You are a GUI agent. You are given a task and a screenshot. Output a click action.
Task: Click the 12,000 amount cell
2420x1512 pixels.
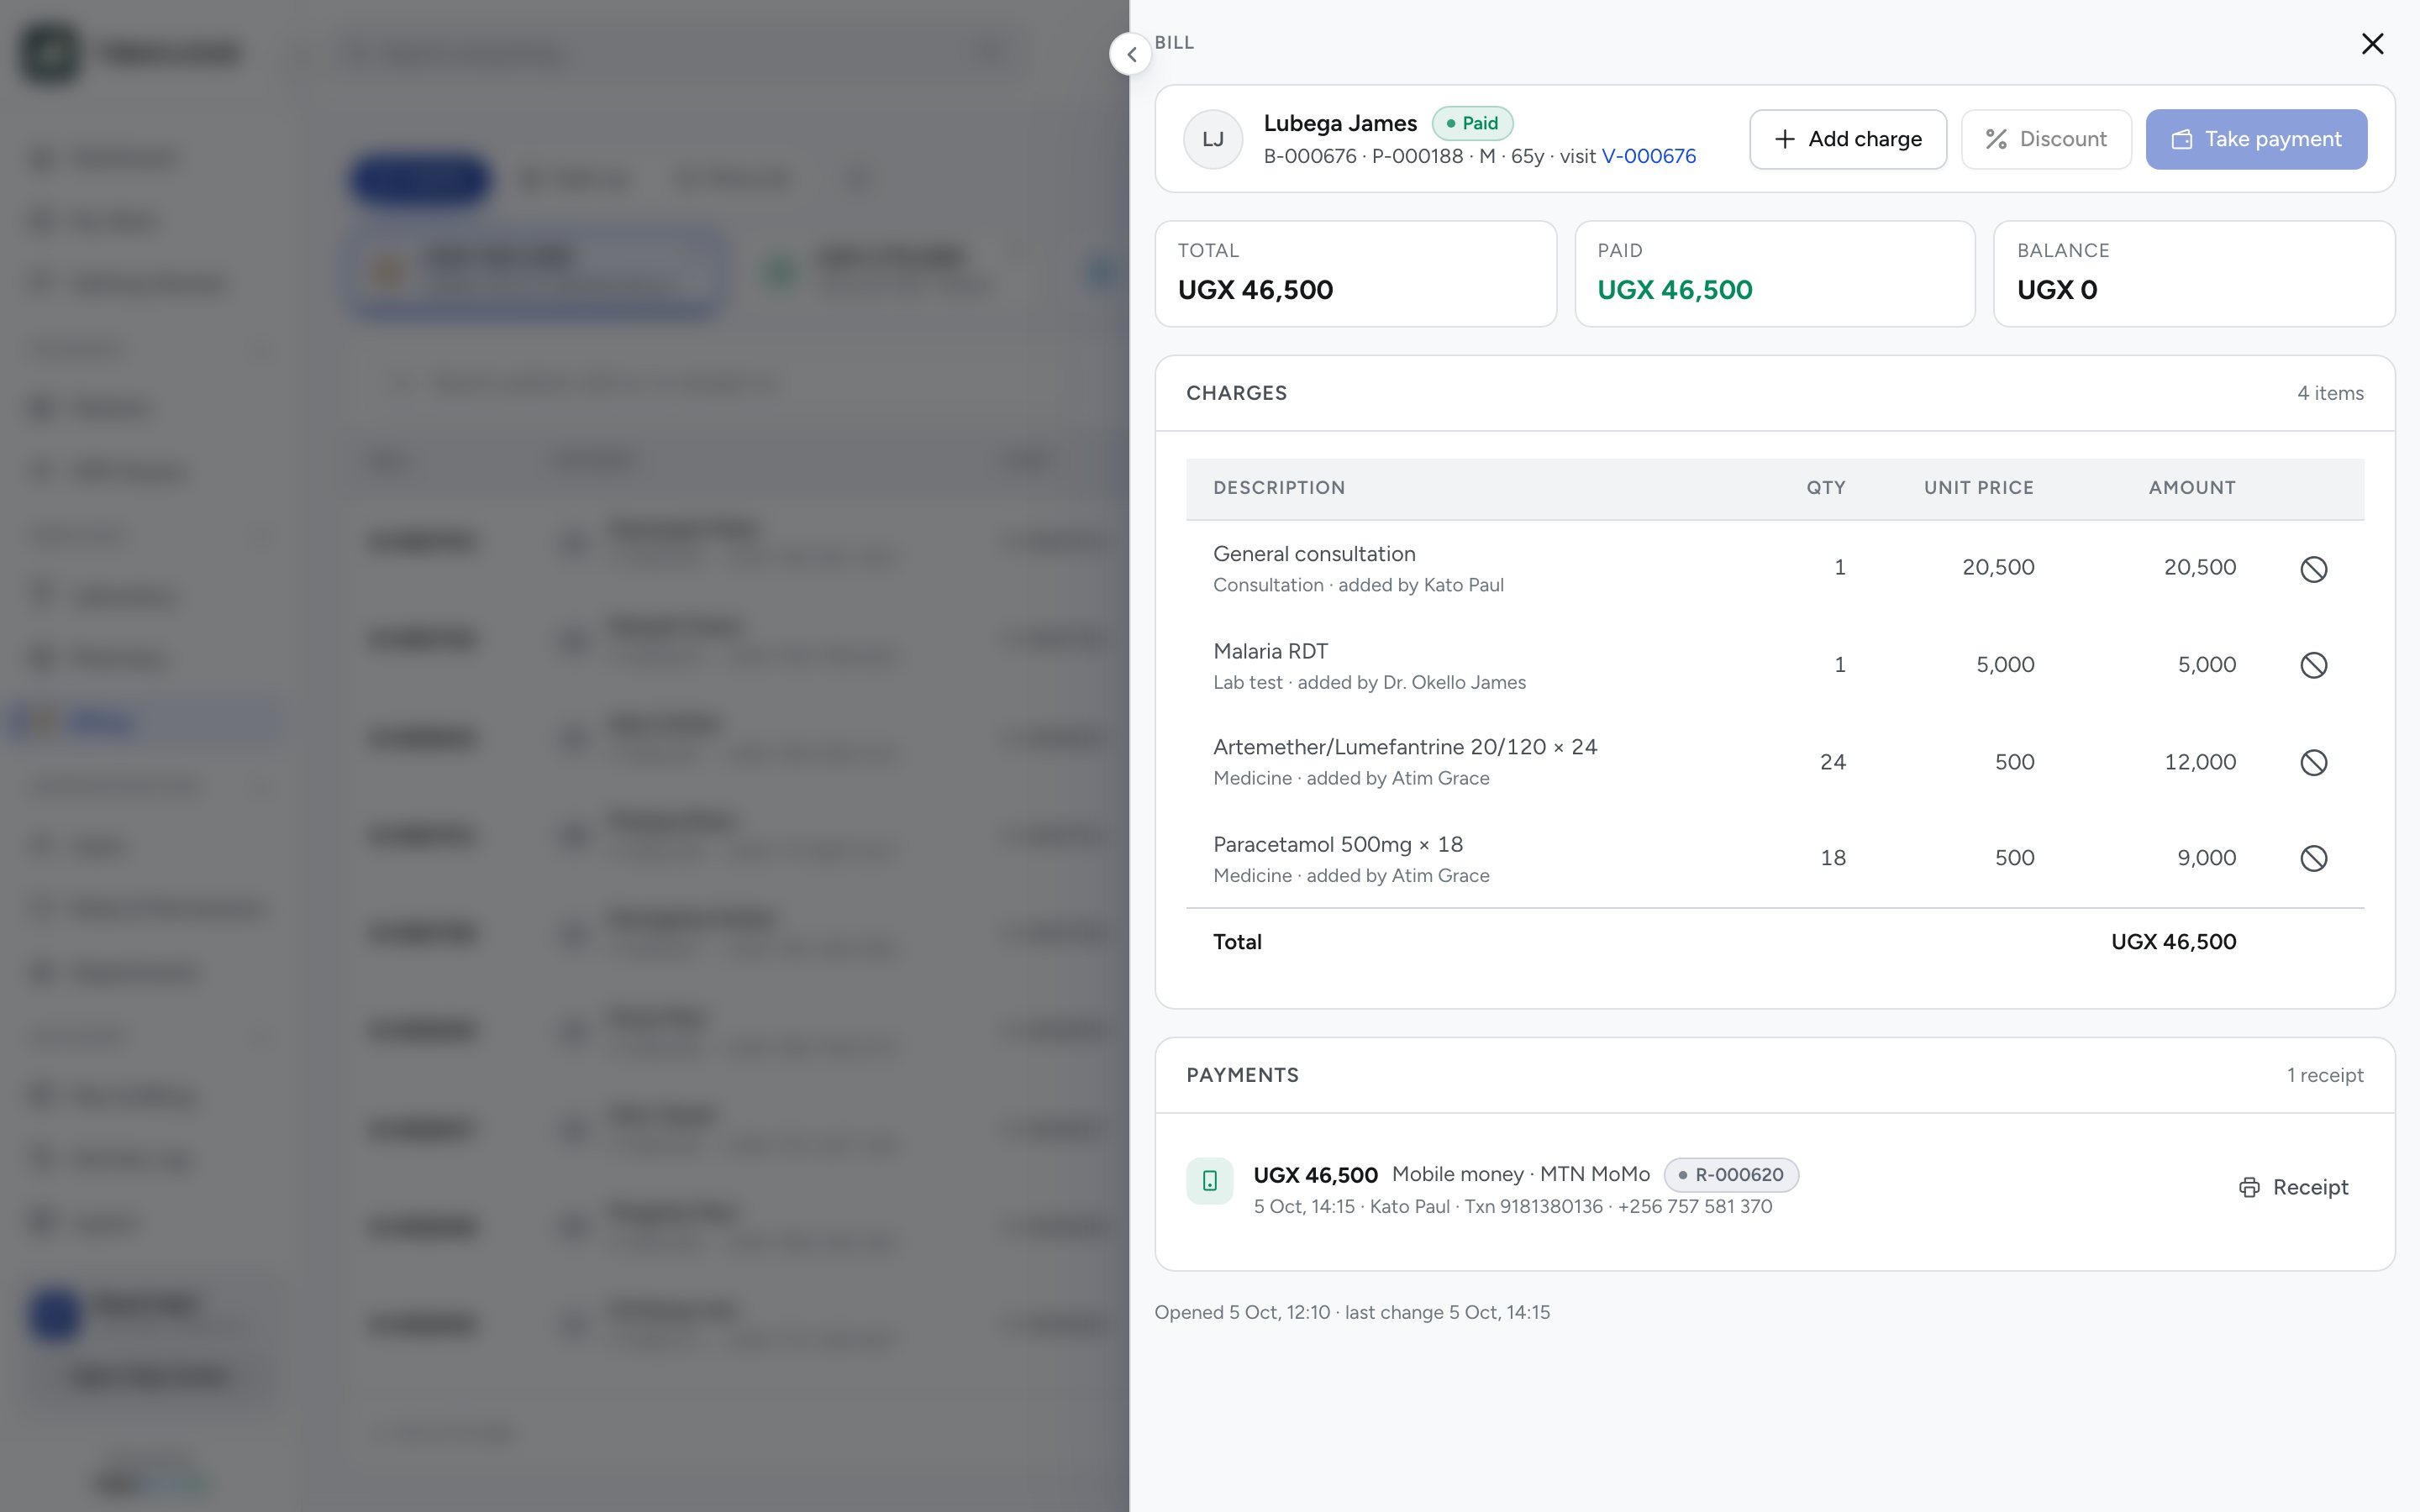coord(2200,762)
